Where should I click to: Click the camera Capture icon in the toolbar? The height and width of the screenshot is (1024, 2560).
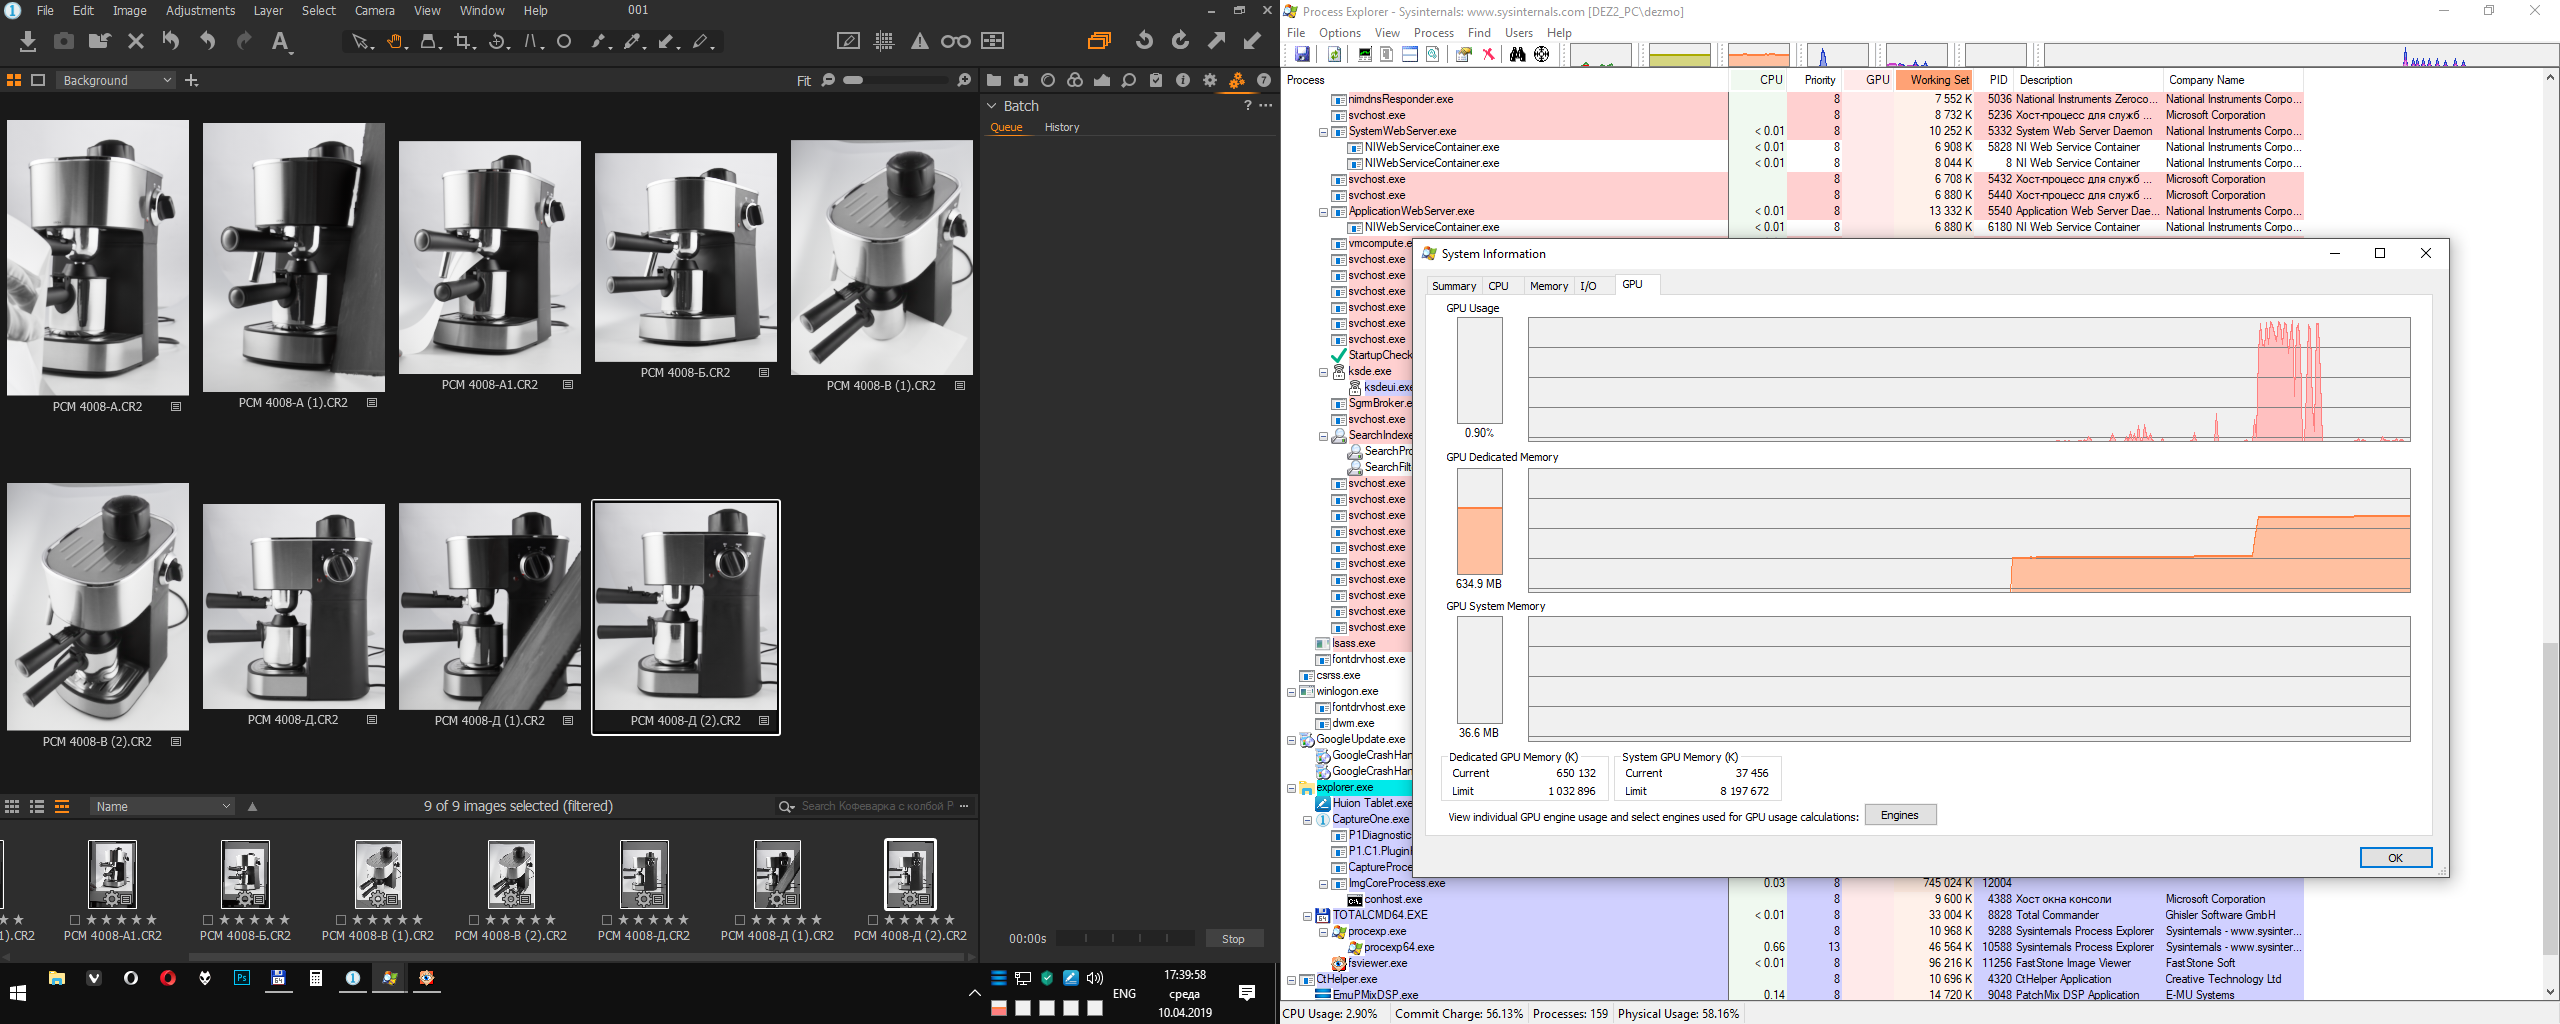pos(64,41)
